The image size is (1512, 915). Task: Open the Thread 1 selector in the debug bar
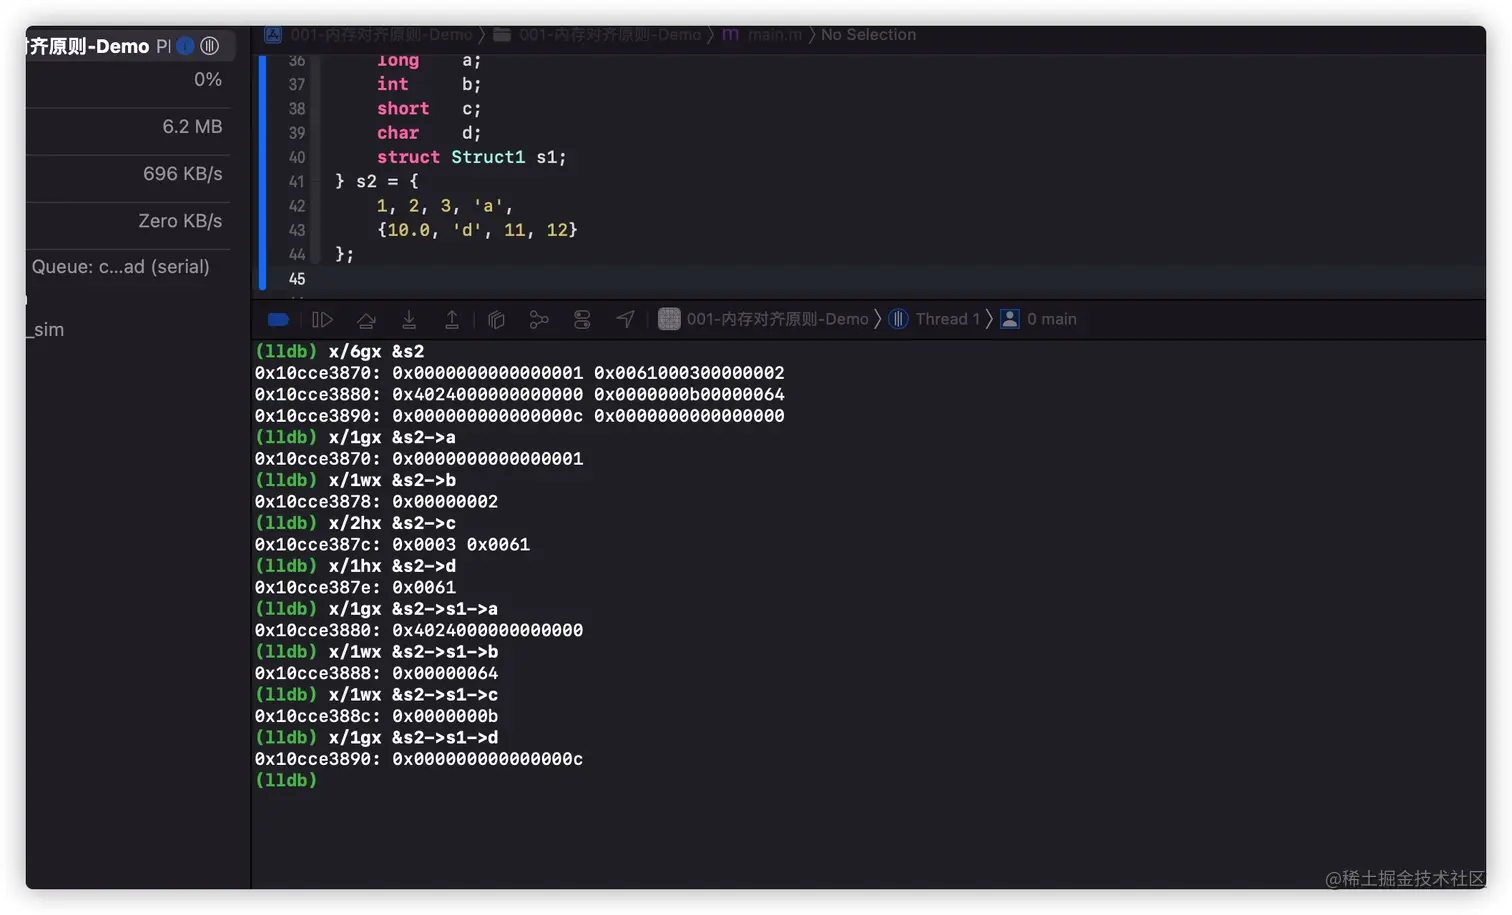point(935,319)
